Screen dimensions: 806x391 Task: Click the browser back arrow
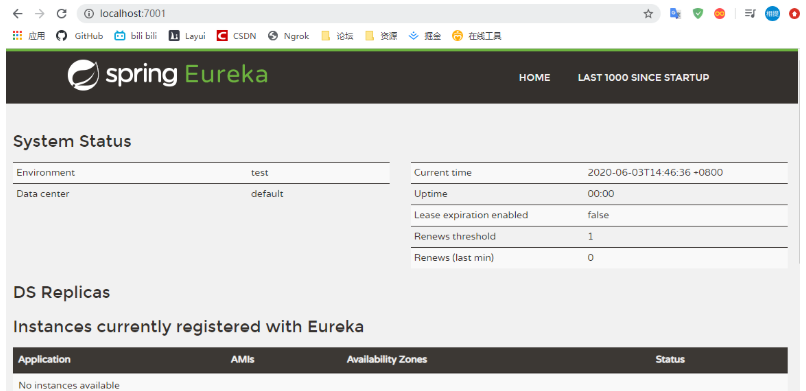[17, 14]
